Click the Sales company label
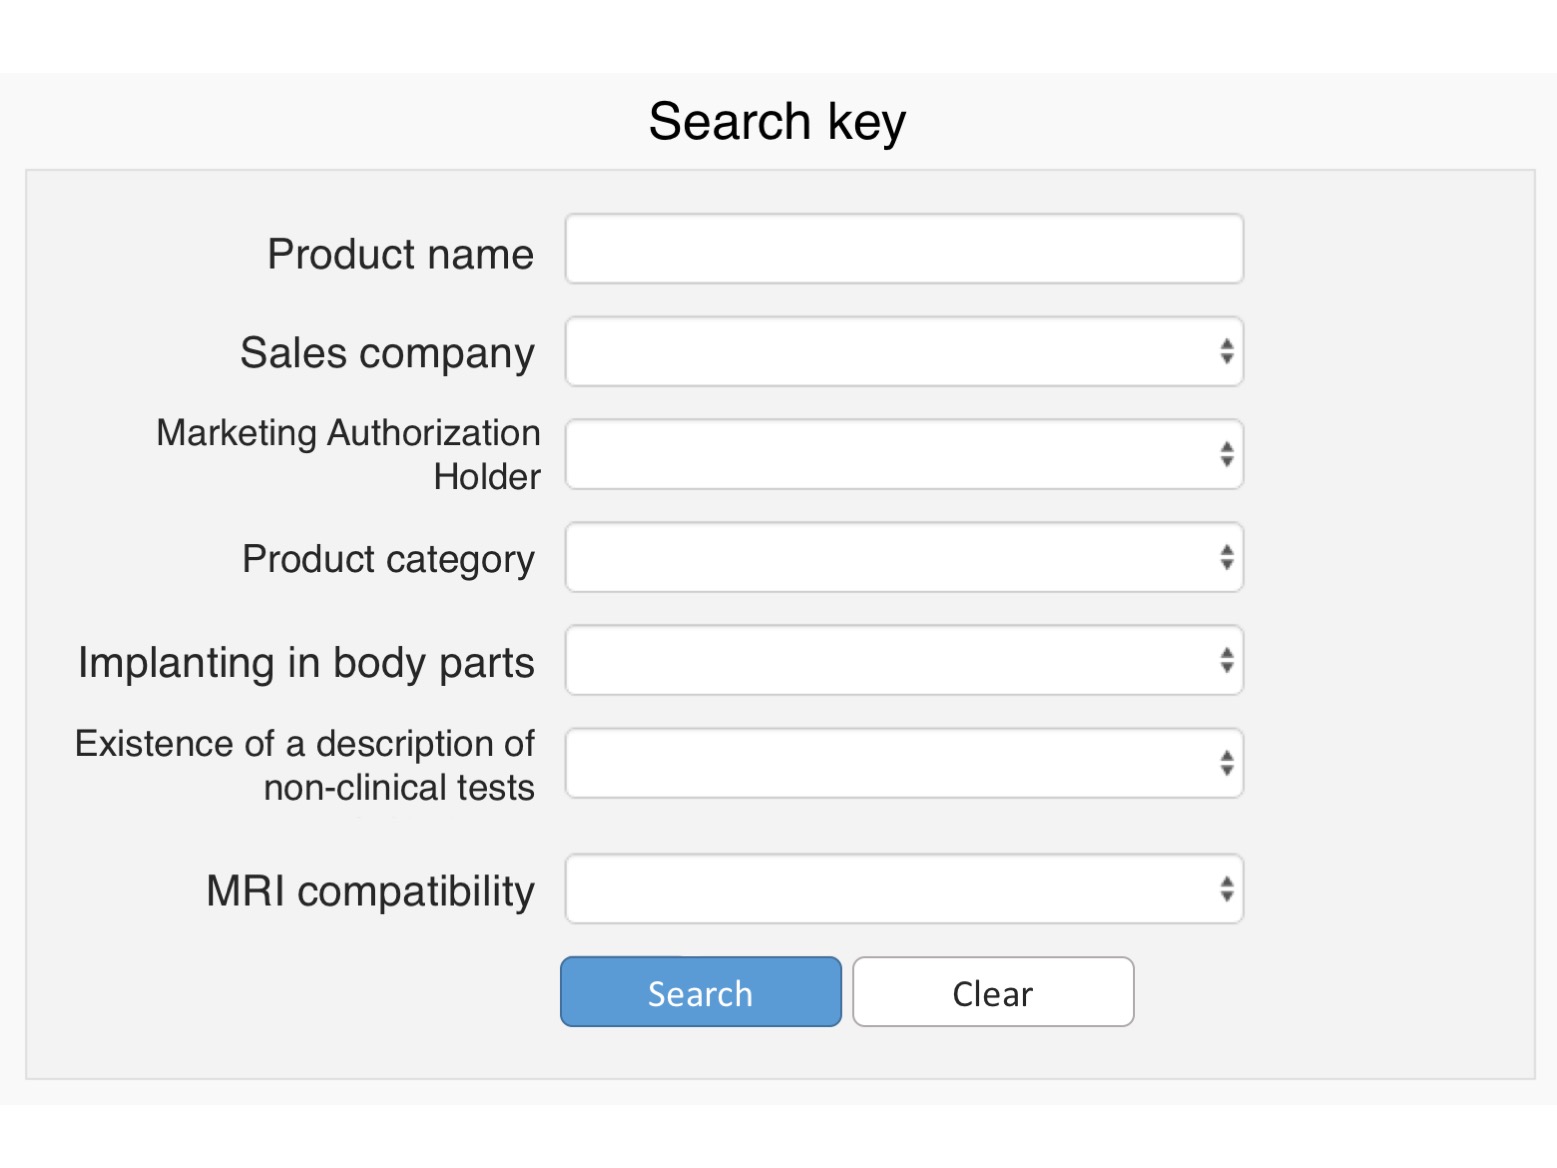This screenshot has width=1557, height=1168. tap(387, 354)
